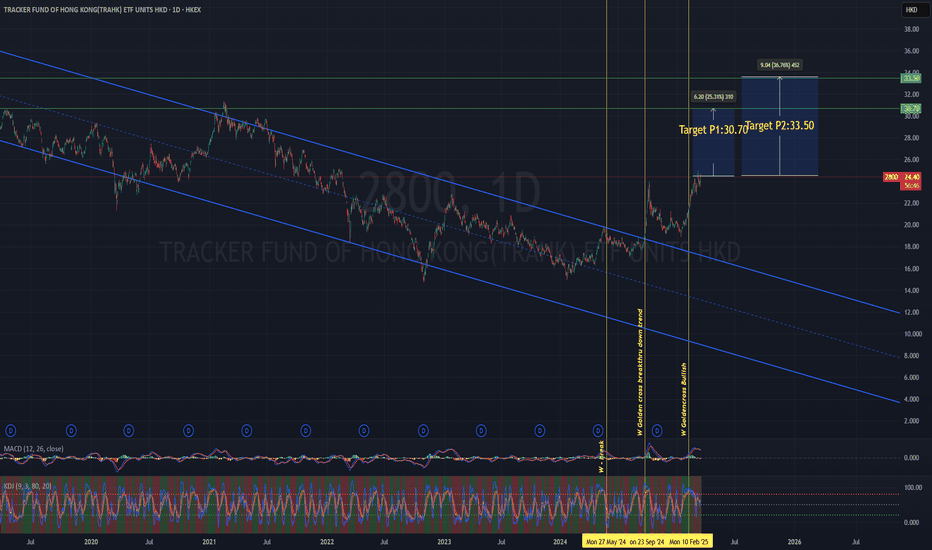Screen dimensions: 932x550
Task: Select the blue Target P2 measurement box
Action: 779,126
